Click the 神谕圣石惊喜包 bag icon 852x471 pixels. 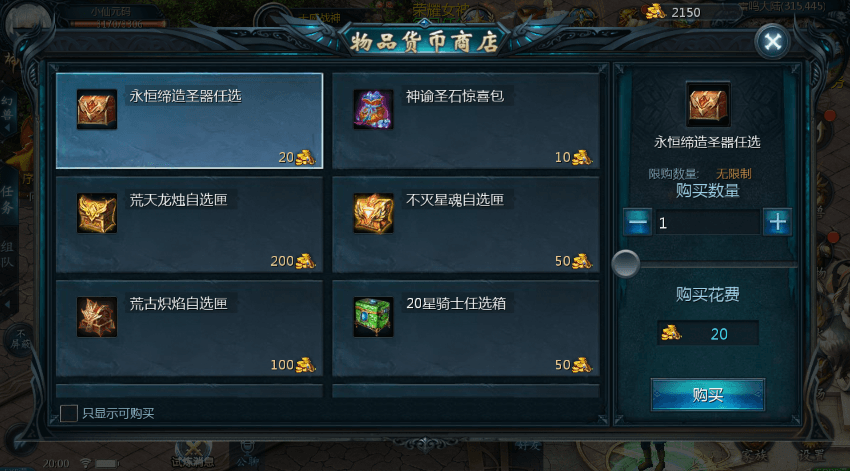click(373, 109)
